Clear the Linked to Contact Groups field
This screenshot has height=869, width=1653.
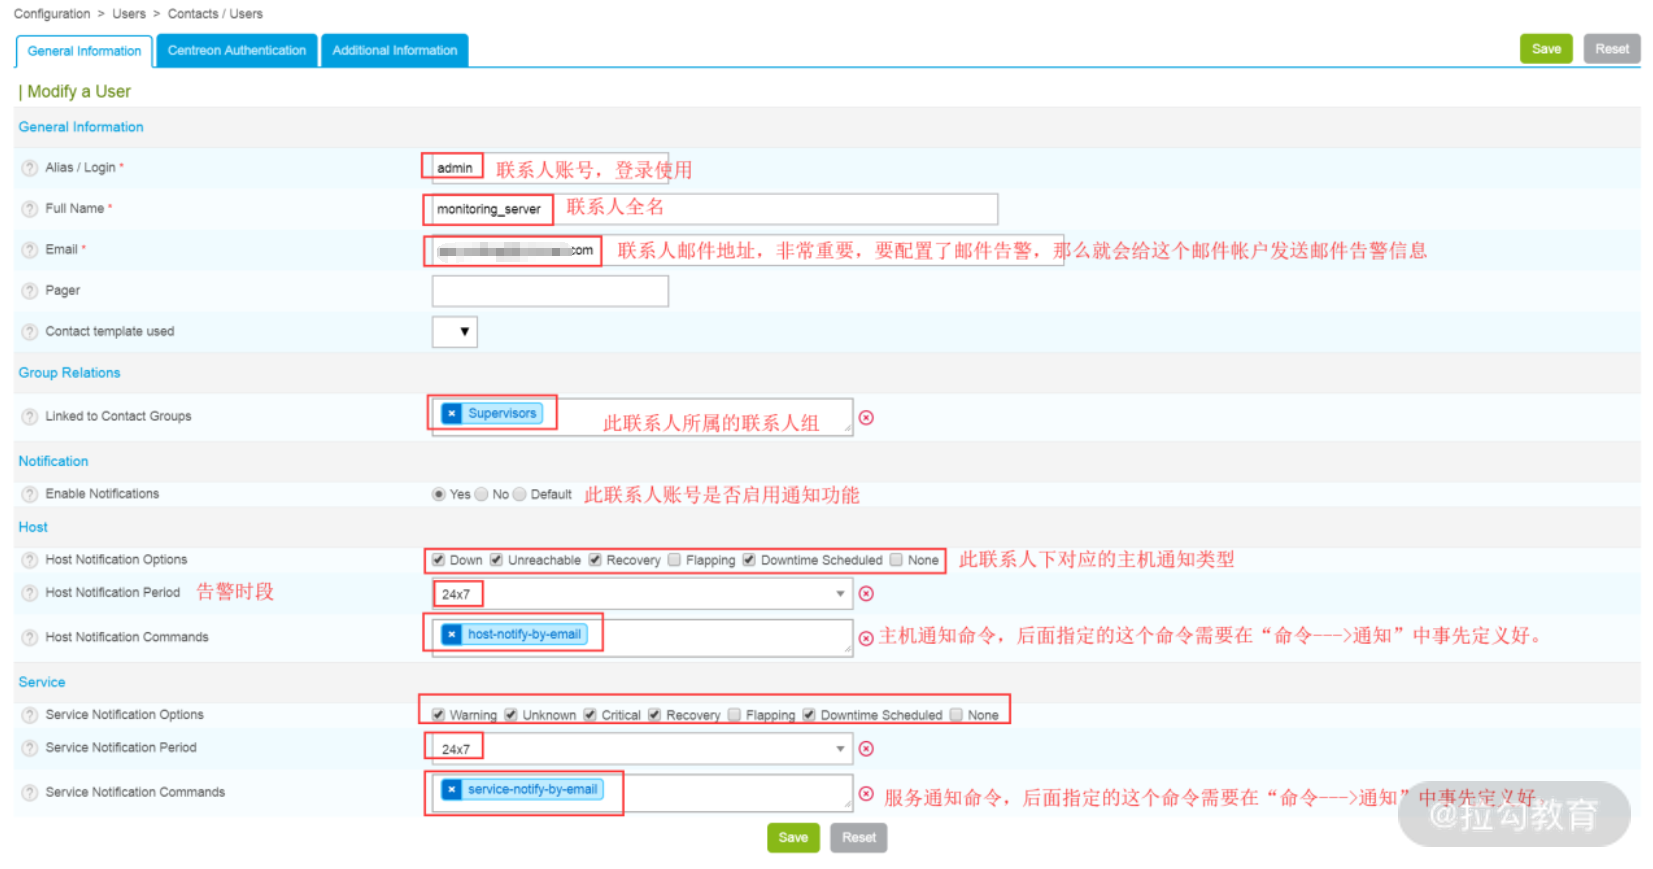[866, 417]
